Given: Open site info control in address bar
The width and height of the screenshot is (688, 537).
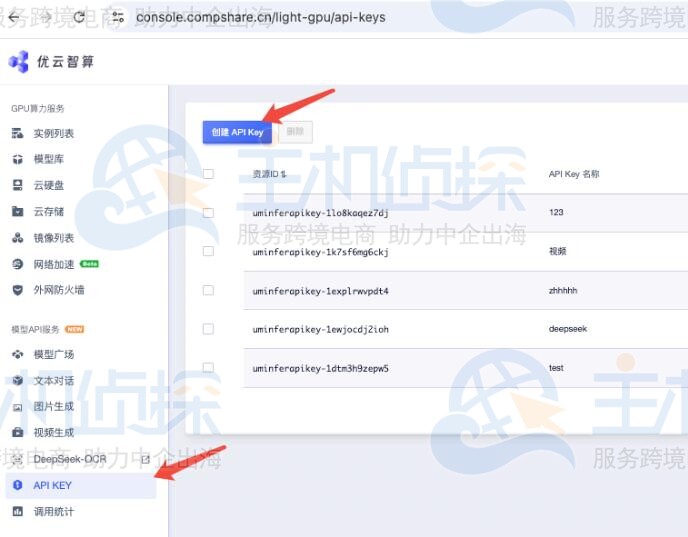Looking at the screenshot, I should [x=117, y=17].
